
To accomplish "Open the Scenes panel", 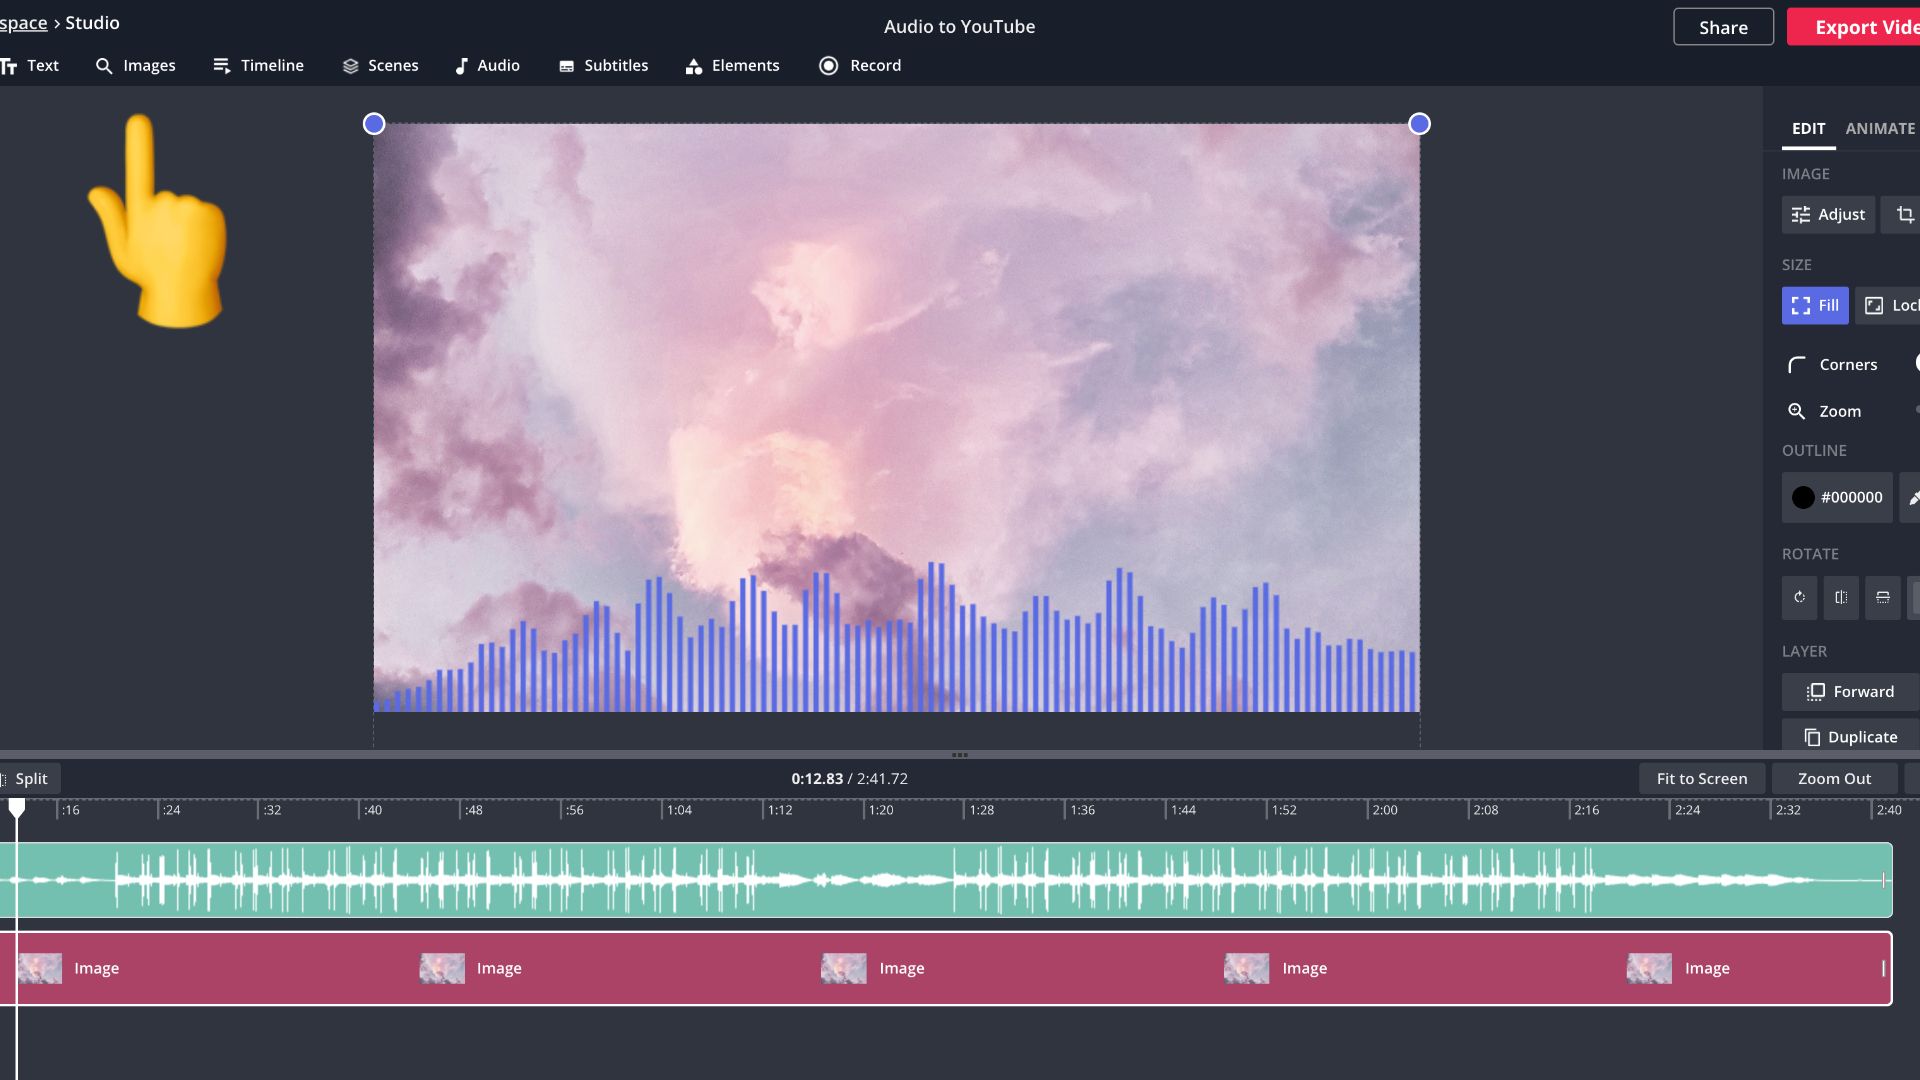I will (380, 66).
